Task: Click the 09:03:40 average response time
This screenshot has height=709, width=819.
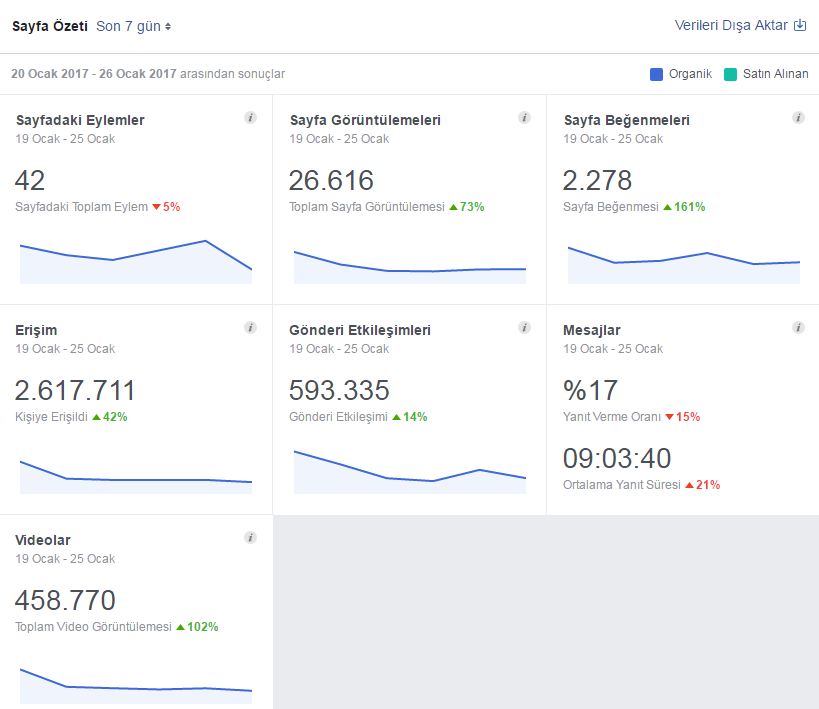Action: (x=617, y=459)
